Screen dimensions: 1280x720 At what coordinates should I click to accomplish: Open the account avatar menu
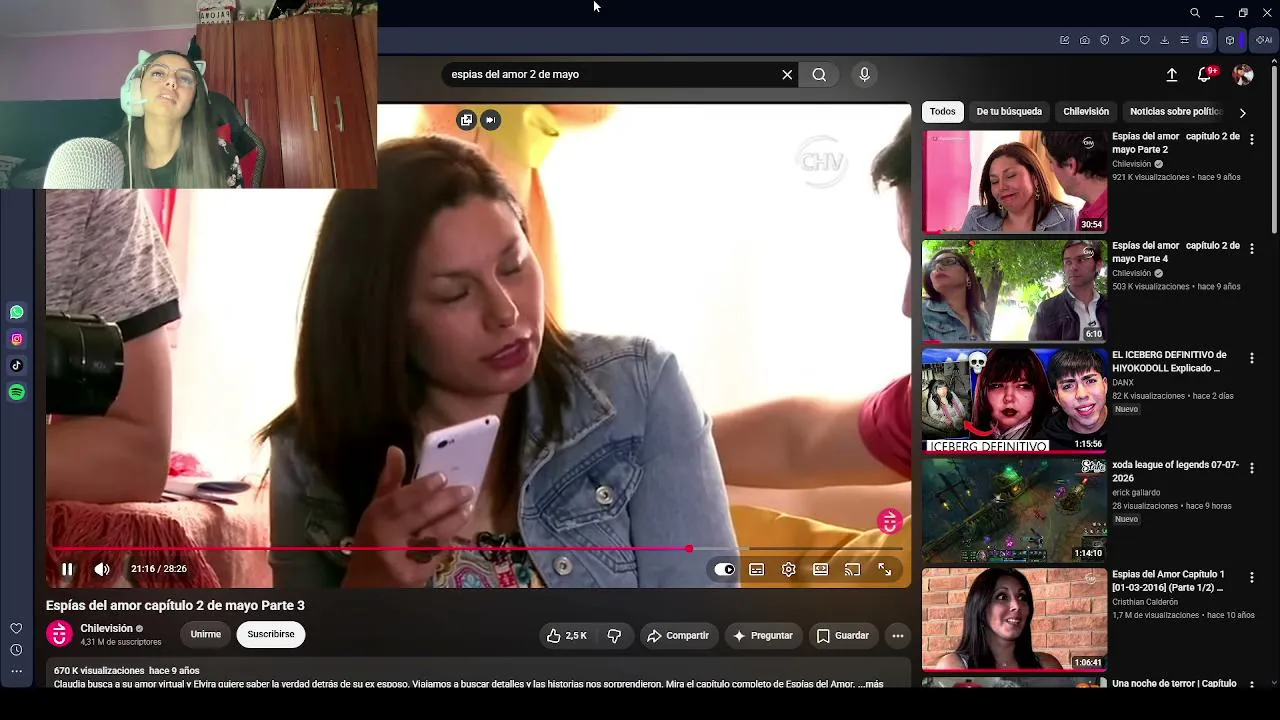click(x=1243, y=75)
